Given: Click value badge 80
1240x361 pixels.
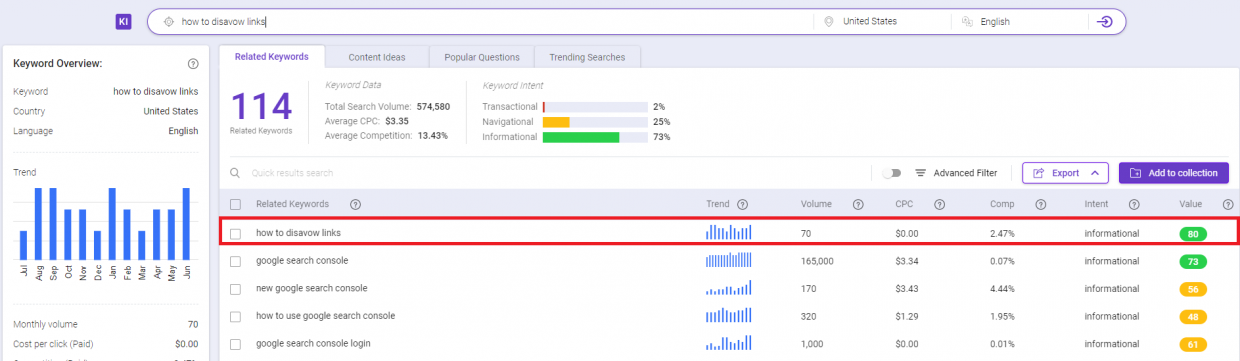Looking at the screenshot, I should click(x=1193, y=234).
